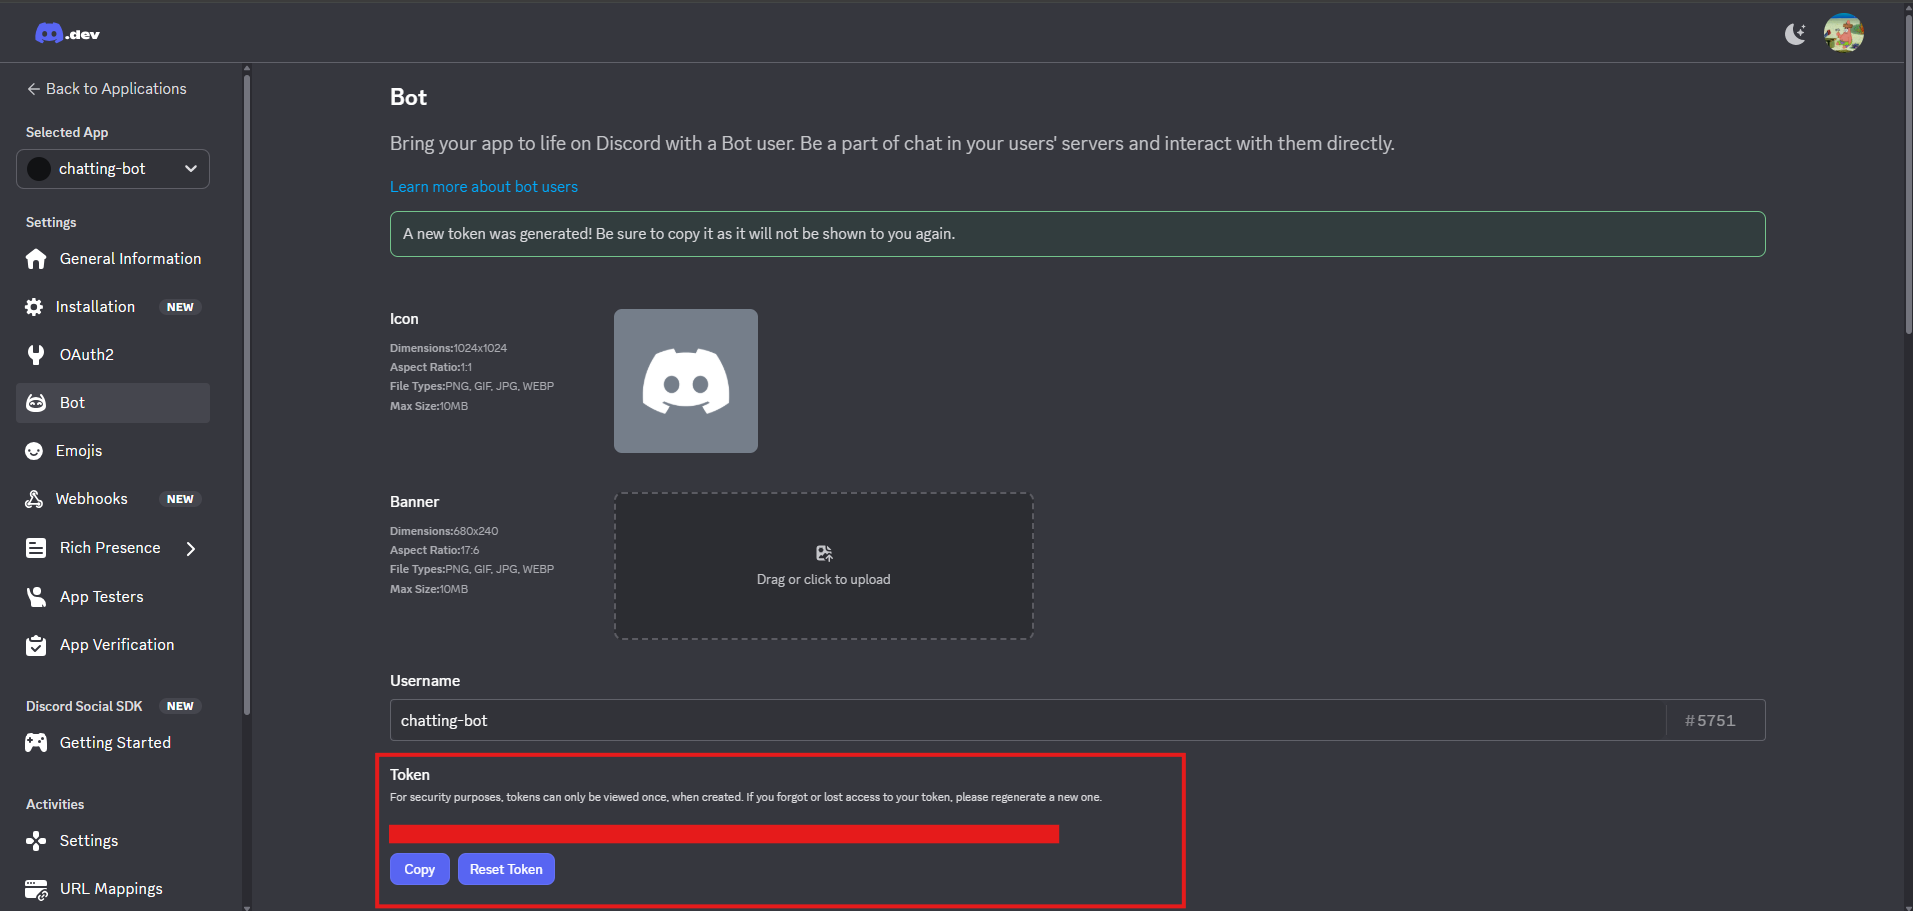The image size is (1913, 911).
Task: Click the bot icon image to upload
Action: [686, 381]
